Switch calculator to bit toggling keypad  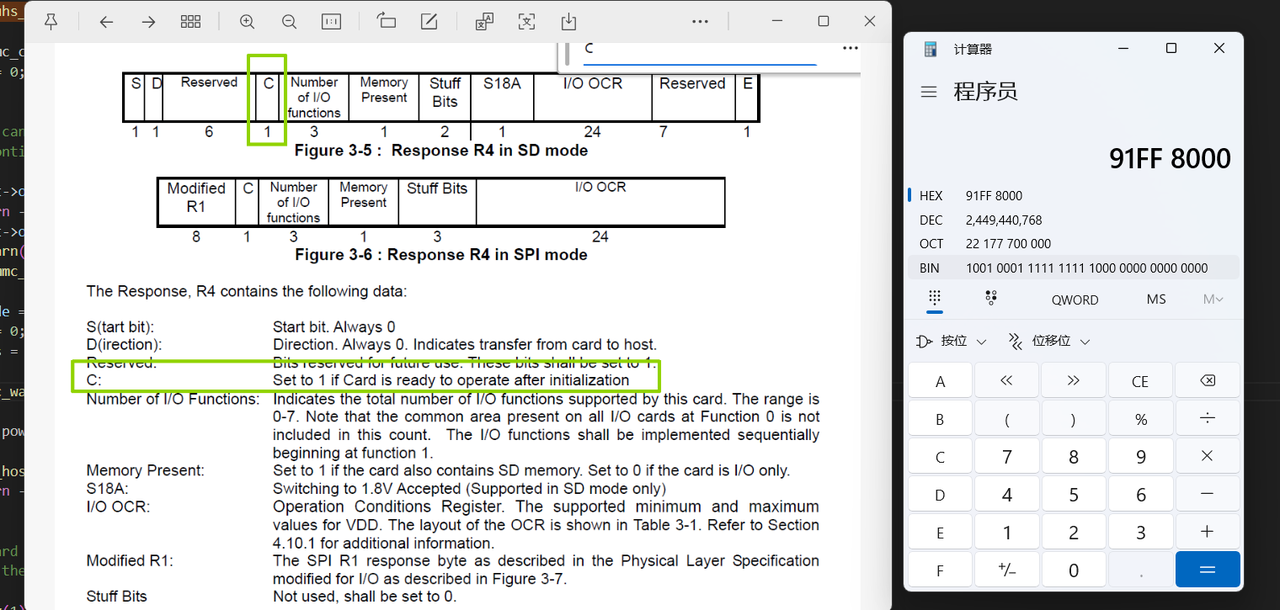(991, 298)
